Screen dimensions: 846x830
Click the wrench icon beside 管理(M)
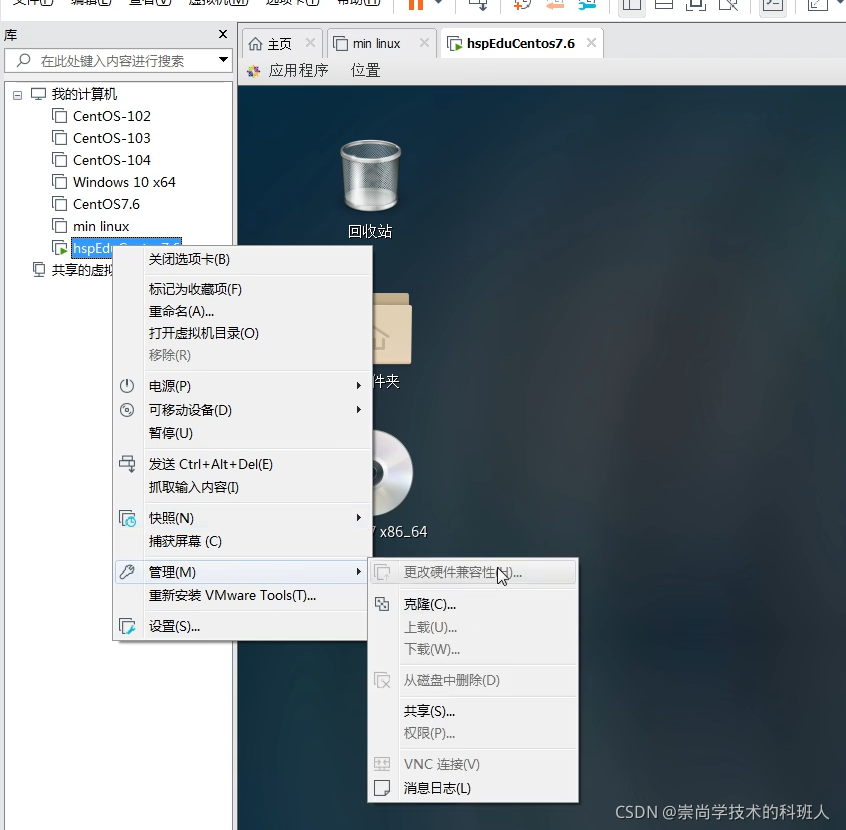(127, 572)
